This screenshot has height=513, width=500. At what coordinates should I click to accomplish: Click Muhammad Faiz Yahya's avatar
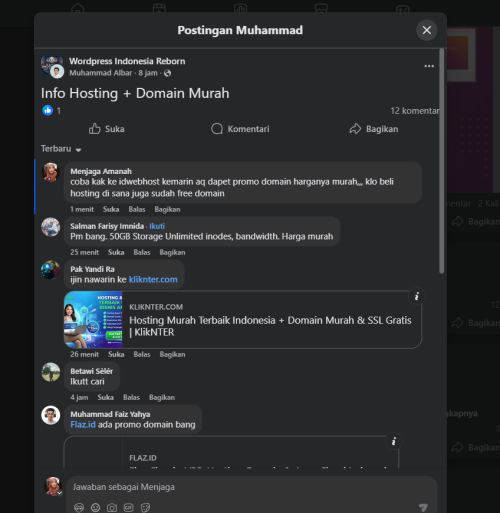51,415
